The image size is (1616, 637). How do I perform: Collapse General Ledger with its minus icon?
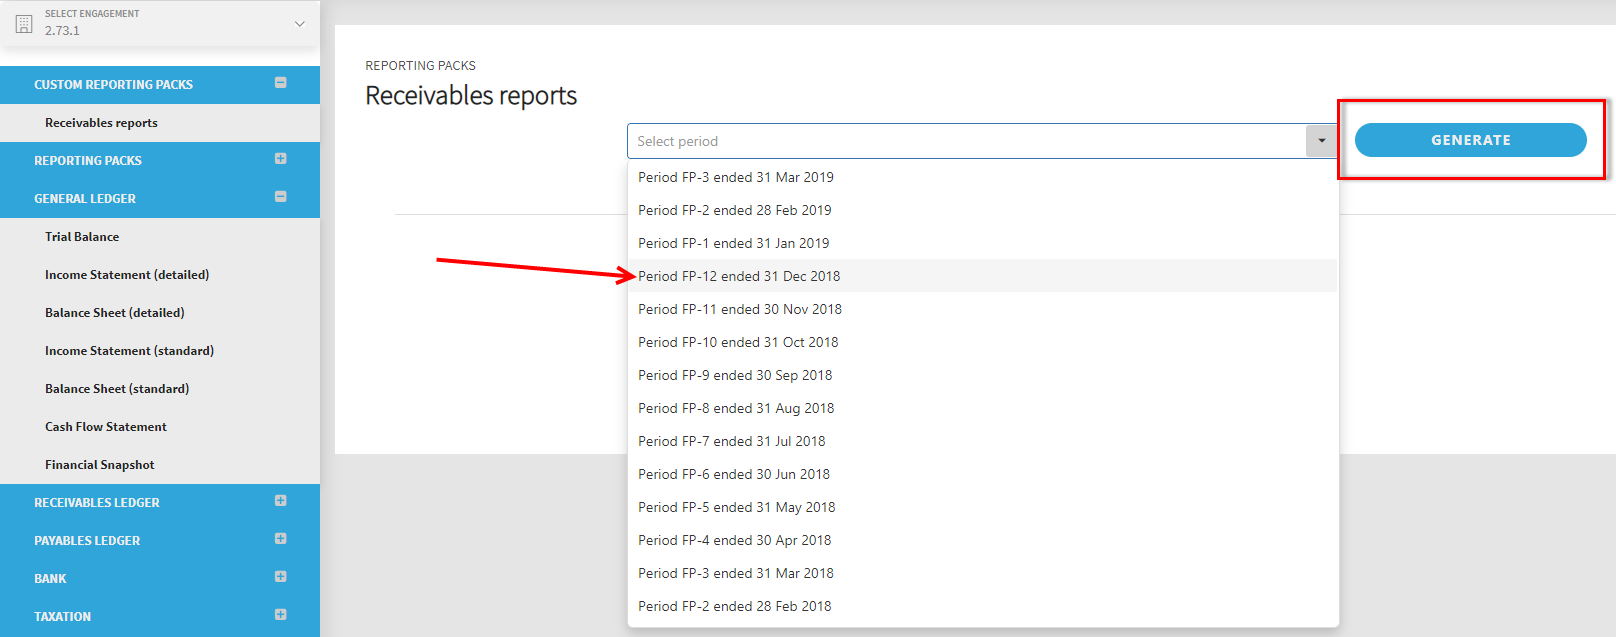point(281,197)
